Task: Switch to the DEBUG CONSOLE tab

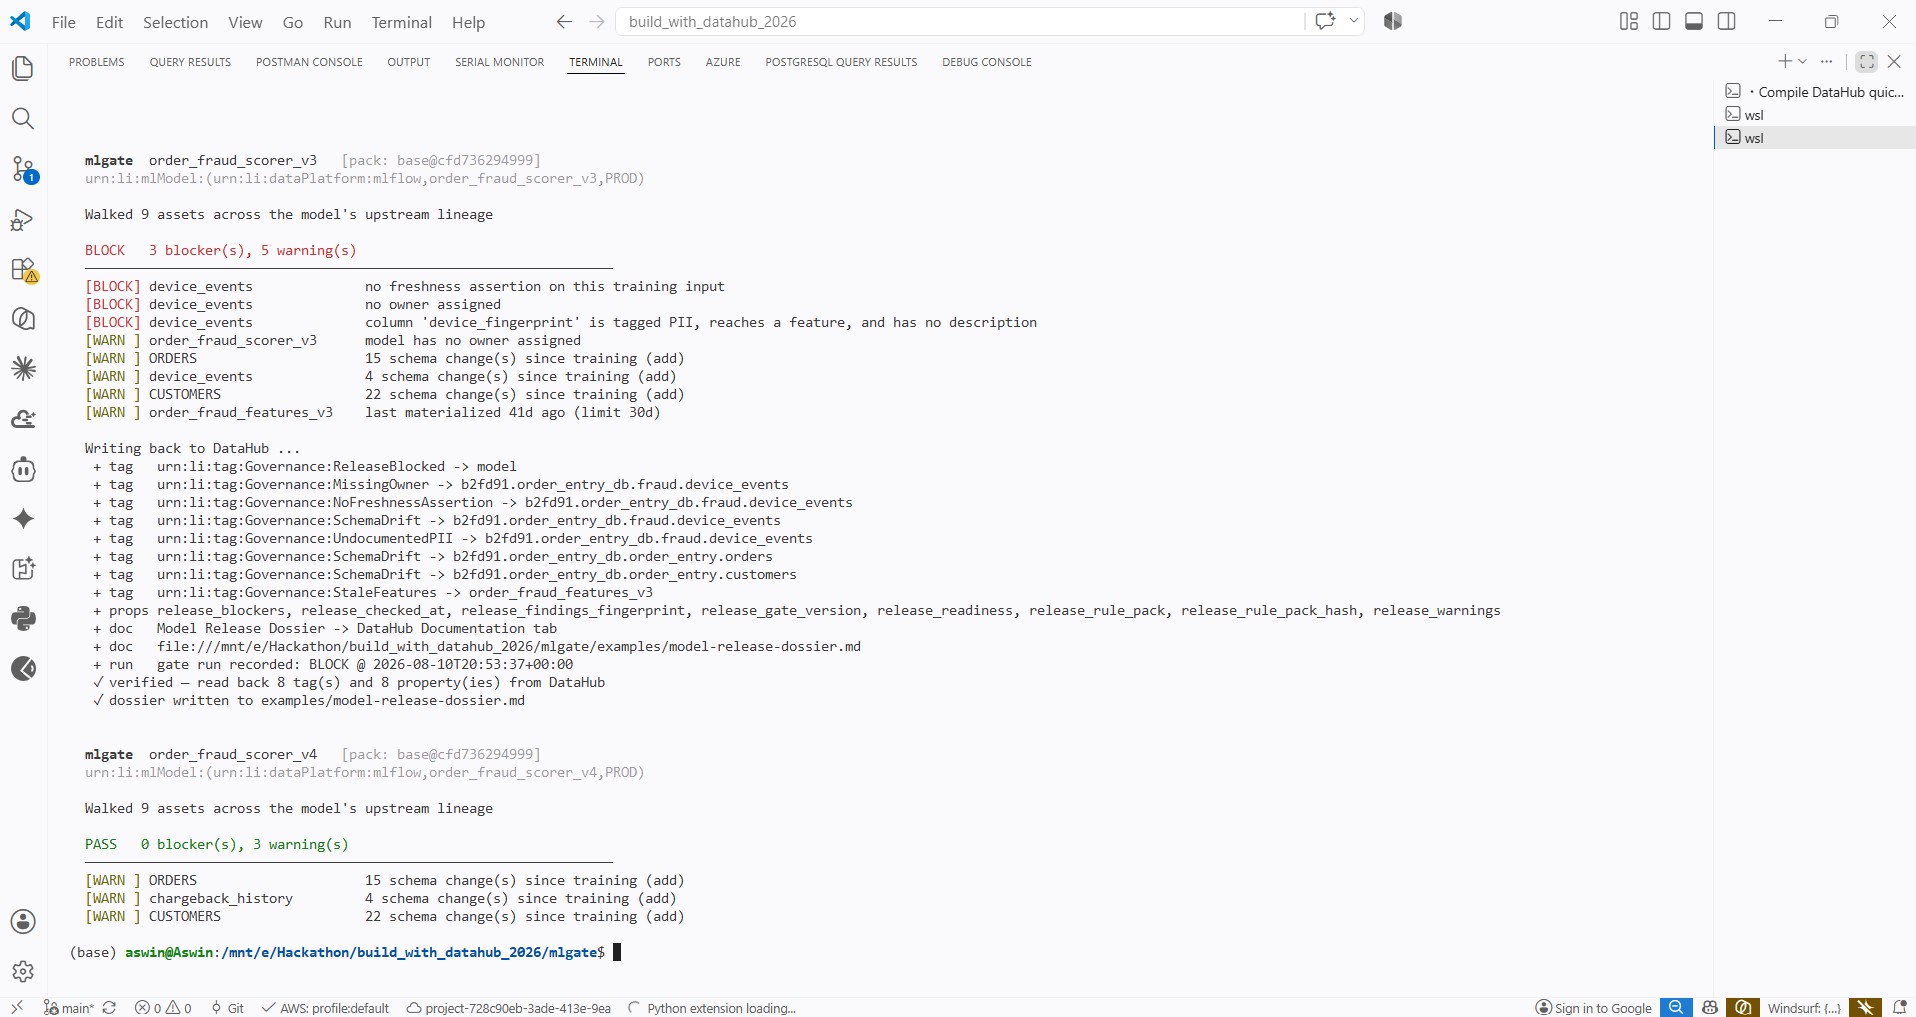Action: pyautogui.click(x=987, y=62)
